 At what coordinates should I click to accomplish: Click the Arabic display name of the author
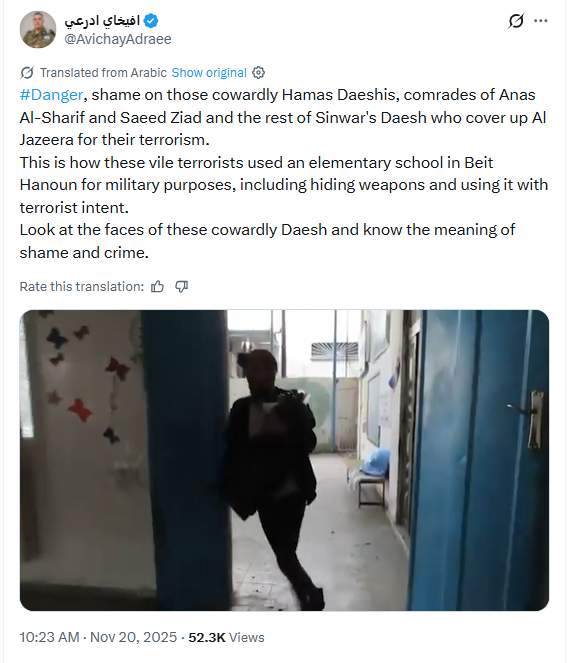(102, 20)
